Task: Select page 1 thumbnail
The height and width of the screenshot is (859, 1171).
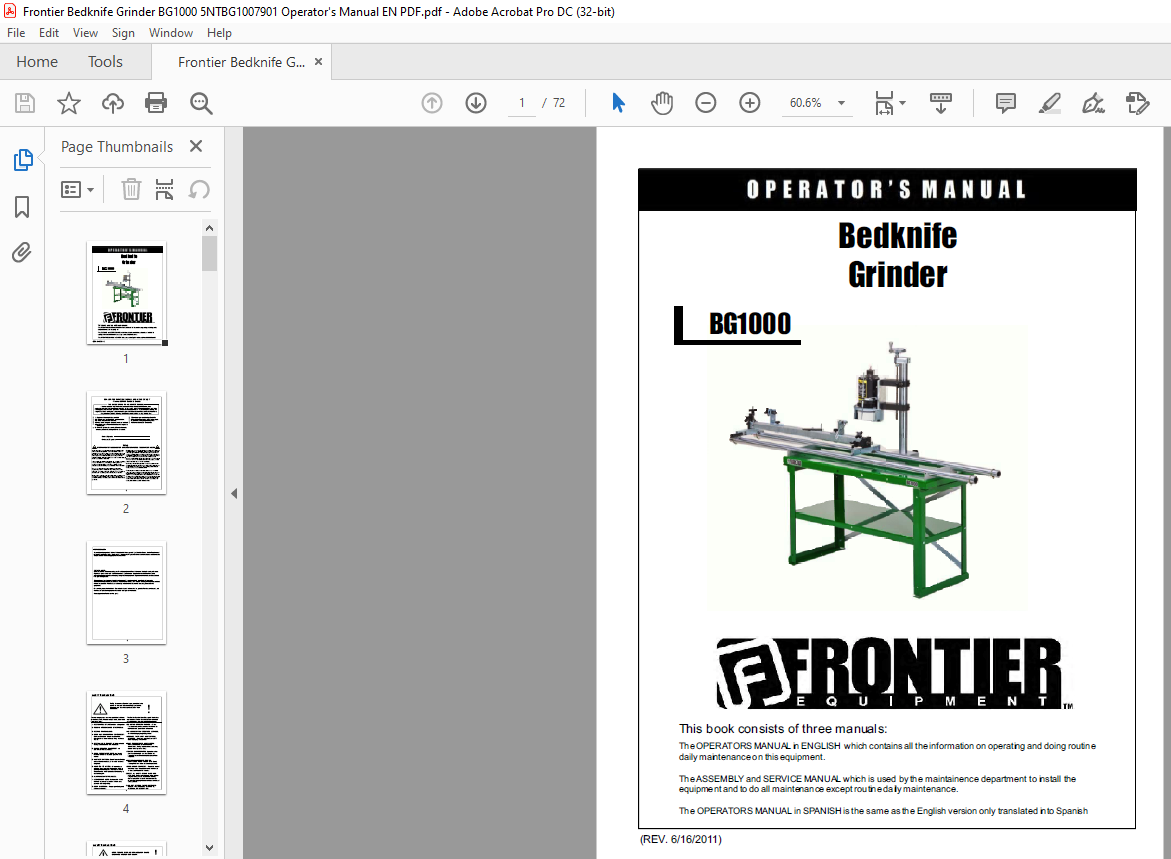Action: click(126, 294)
